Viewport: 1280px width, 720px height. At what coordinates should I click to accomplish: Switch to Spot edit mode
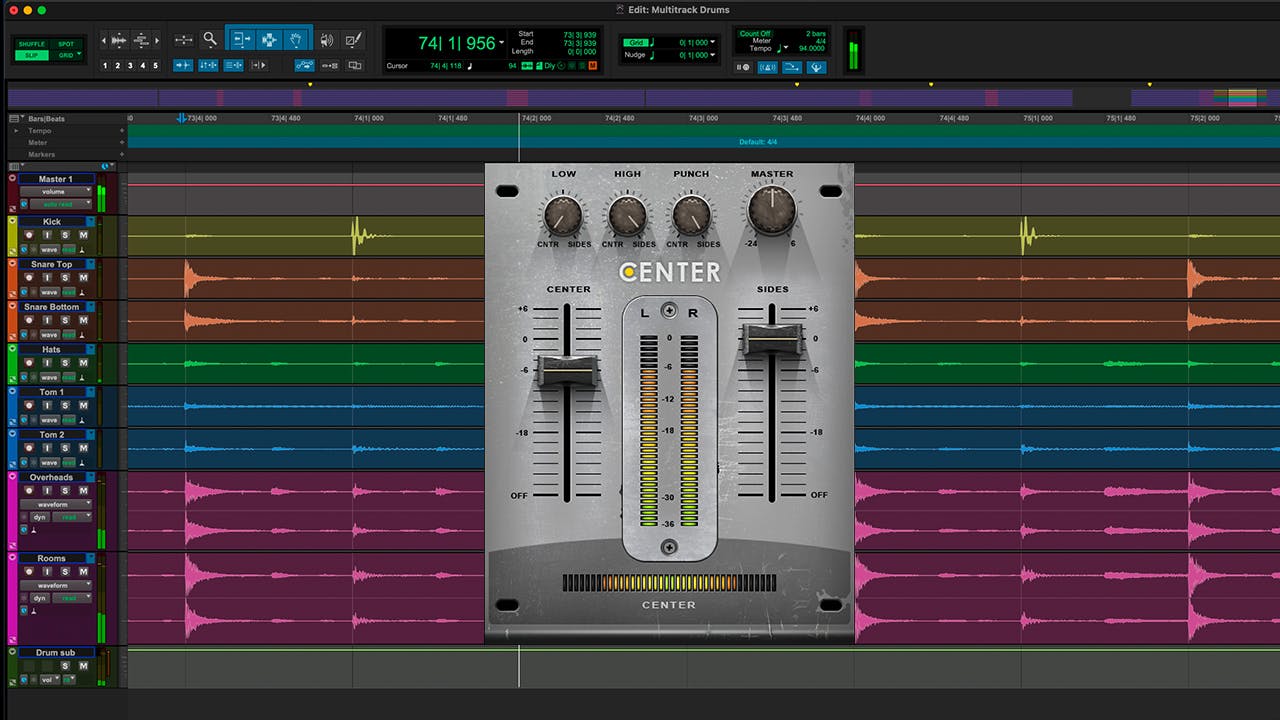click(66, 44)
